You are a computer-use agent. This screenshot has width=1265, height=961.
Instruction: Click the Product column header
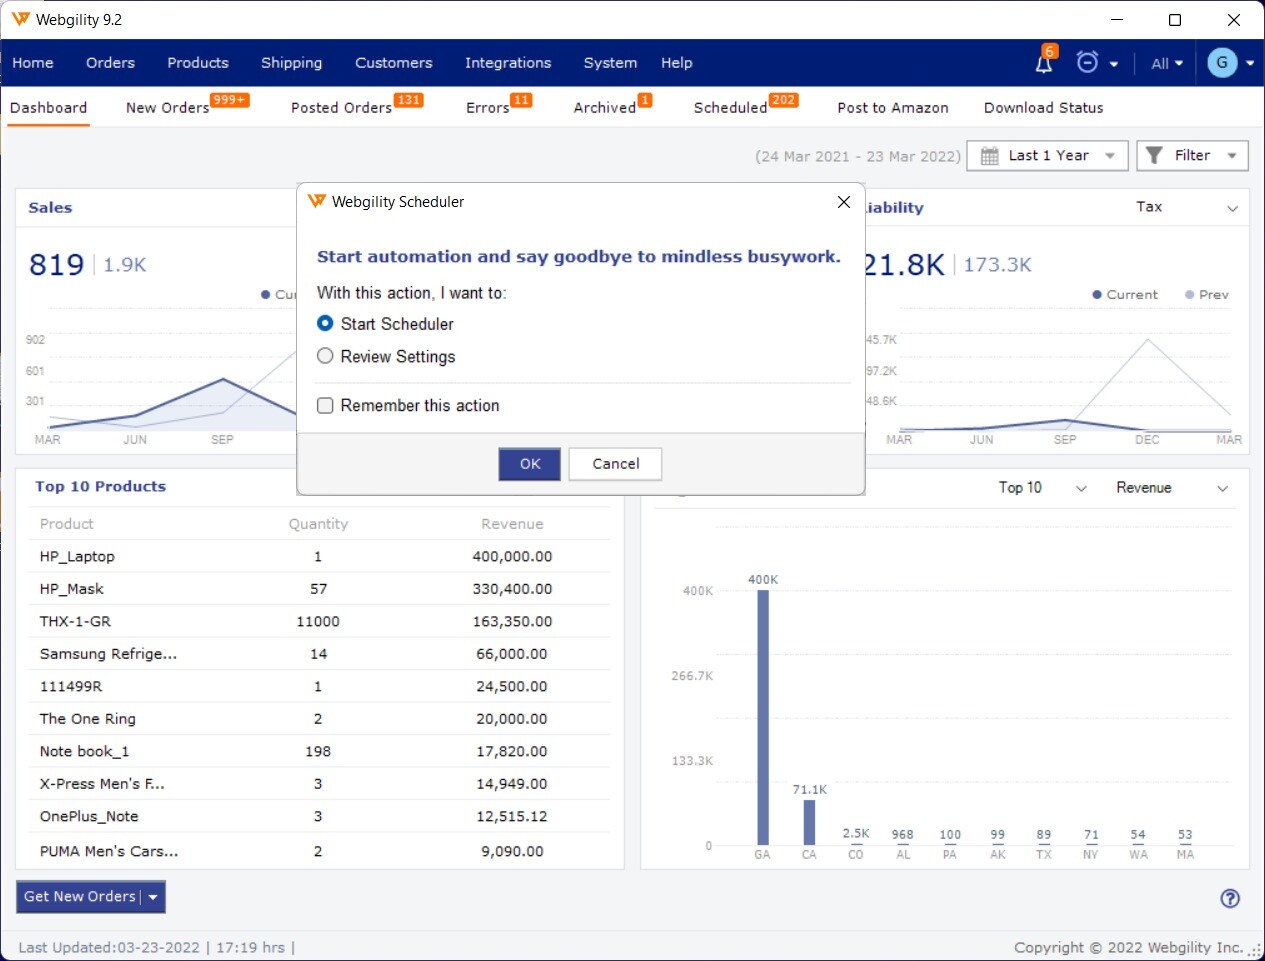point(66,524)
